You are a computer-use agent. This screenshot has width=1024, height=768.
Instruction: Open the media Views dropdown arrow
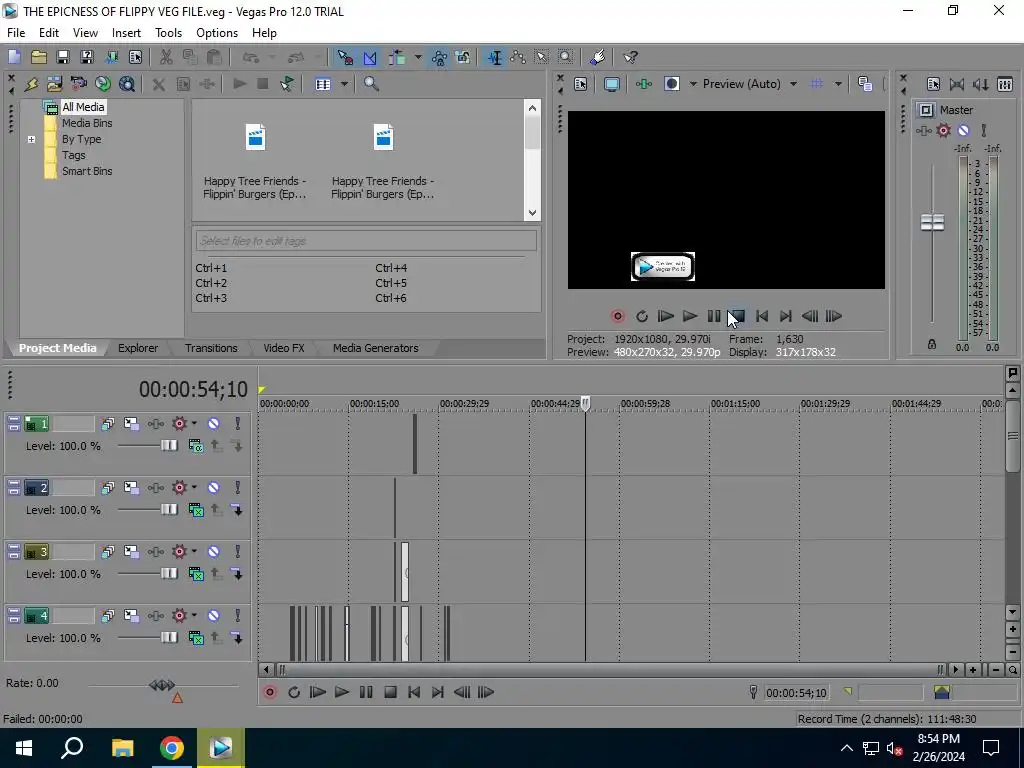344,84
